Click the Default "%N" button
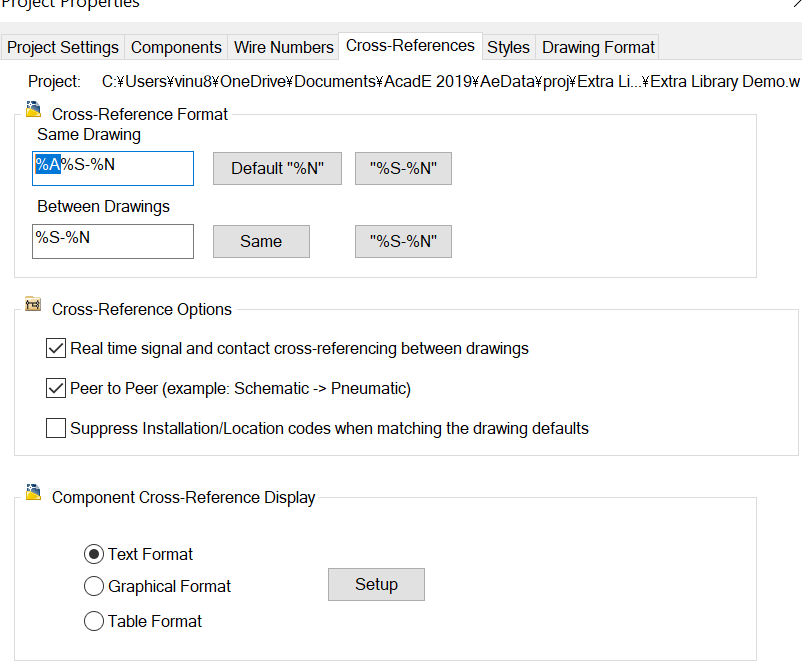 (x=277, y=168)
